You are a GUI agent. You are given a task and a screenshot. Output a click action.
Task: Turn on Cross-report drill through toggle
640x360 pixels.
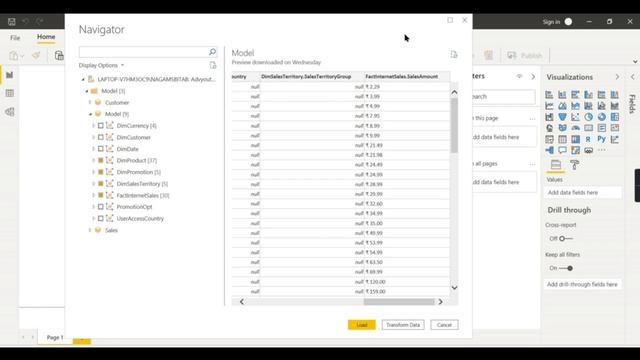click(x=566, y=238)
